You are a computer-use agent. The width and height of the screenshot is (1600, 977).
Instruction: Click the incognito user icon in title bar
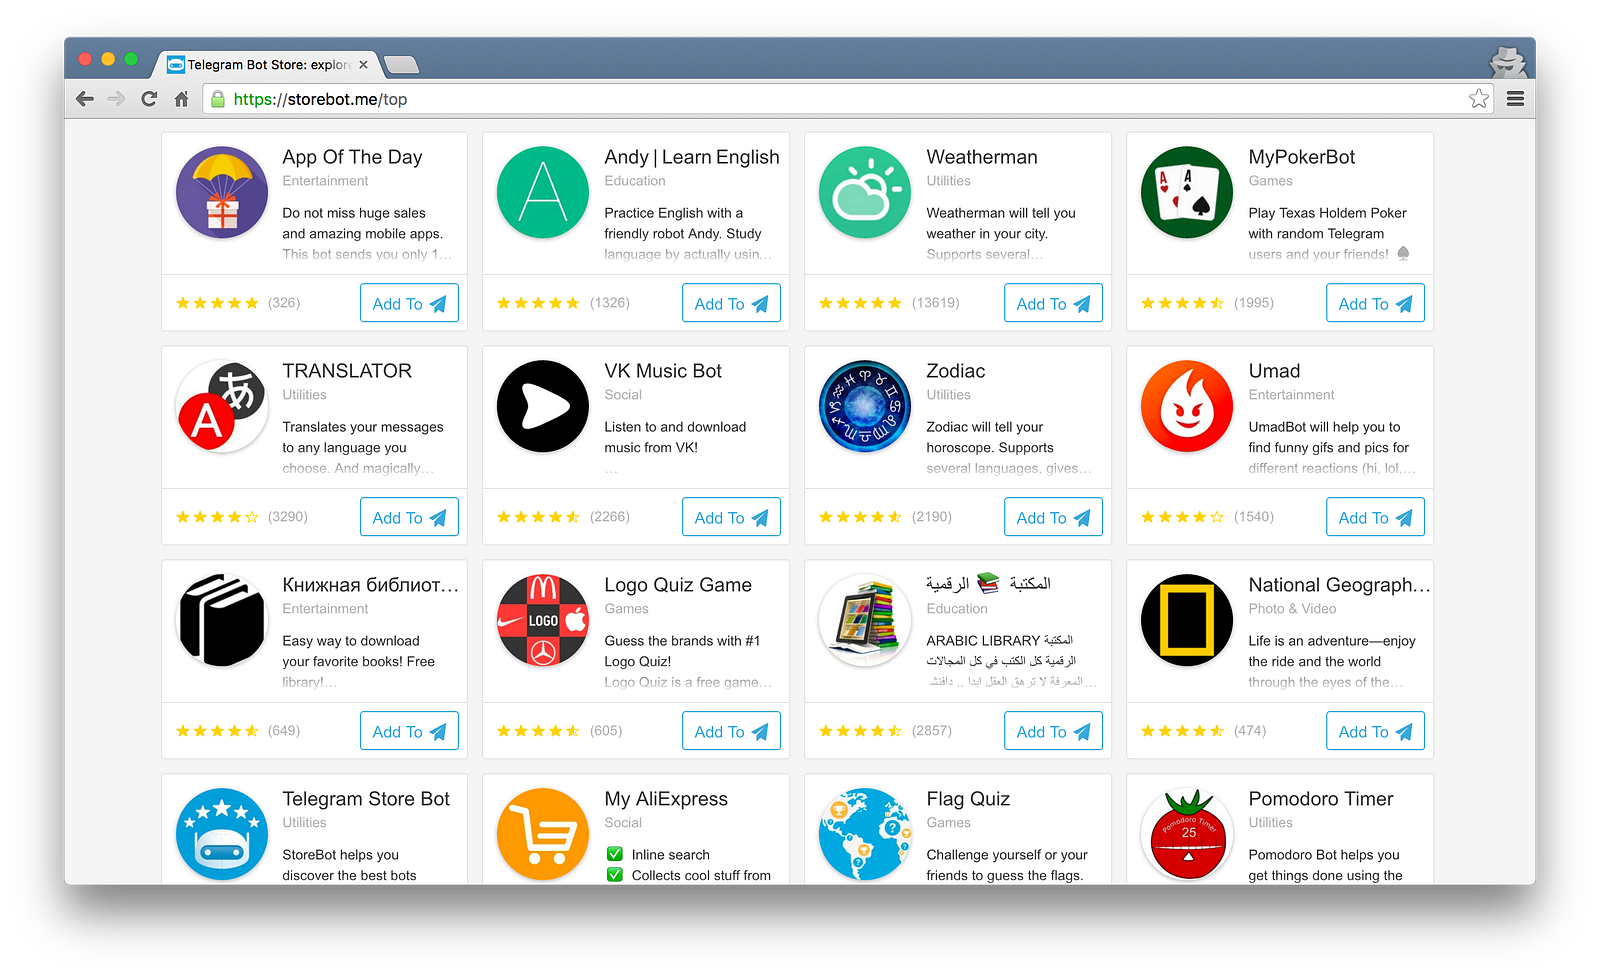coord(1508,62)
